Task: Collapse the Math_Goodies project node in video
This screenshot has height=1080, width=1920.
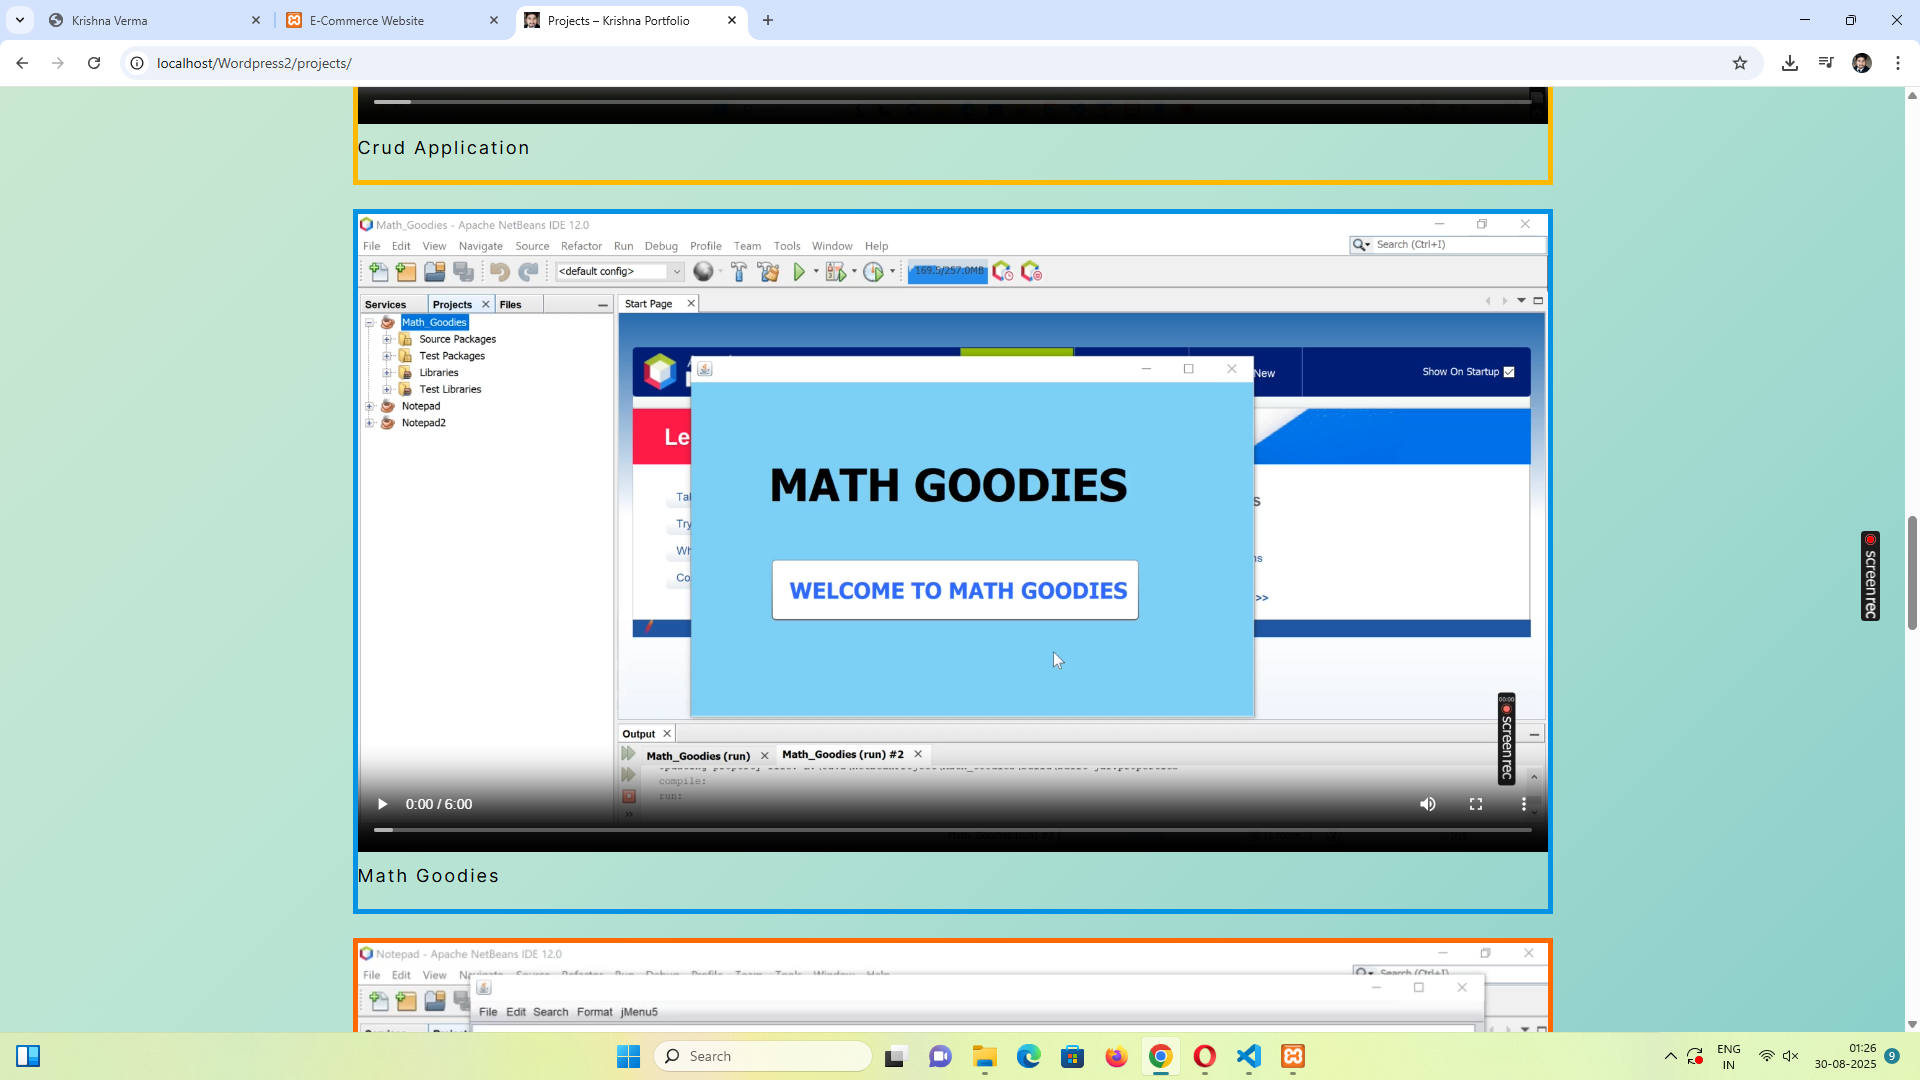Action: coord(369,323)
